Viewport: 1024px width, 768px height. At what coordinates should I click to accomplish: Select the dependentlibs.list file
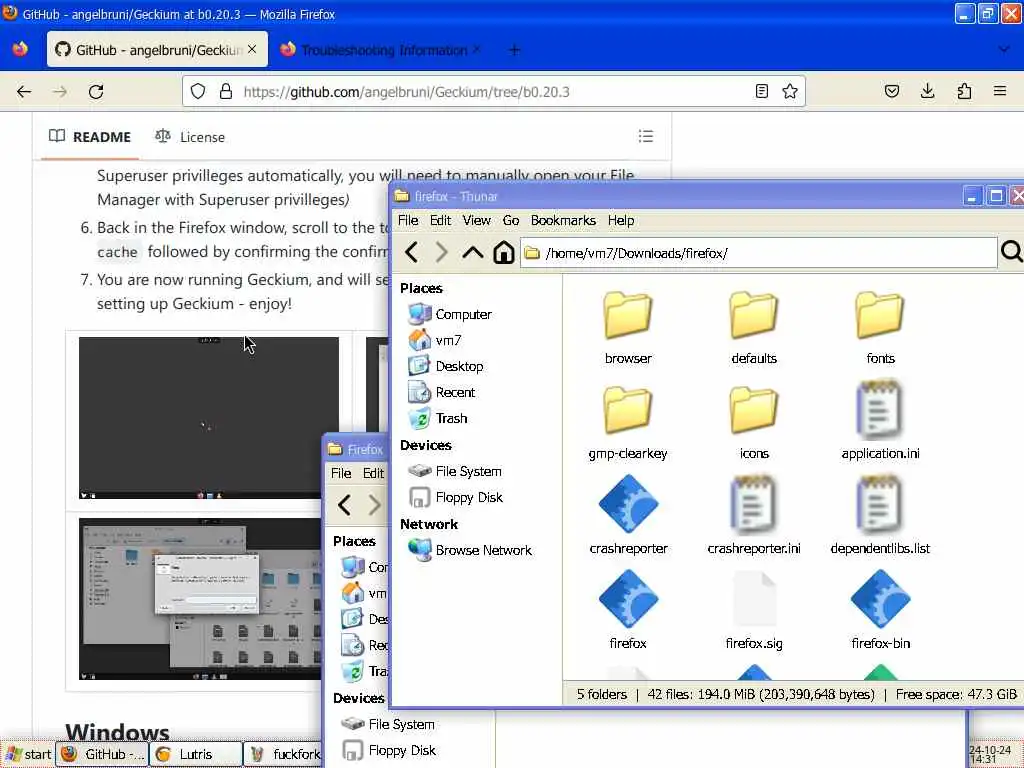coord(880,515)
